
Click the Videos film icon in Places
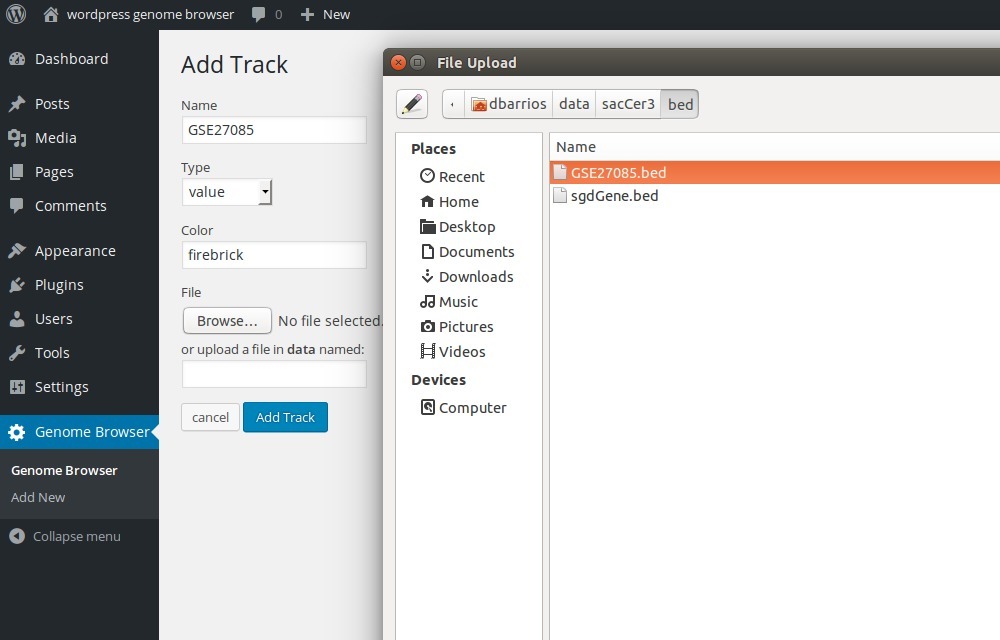coord(427,351)
